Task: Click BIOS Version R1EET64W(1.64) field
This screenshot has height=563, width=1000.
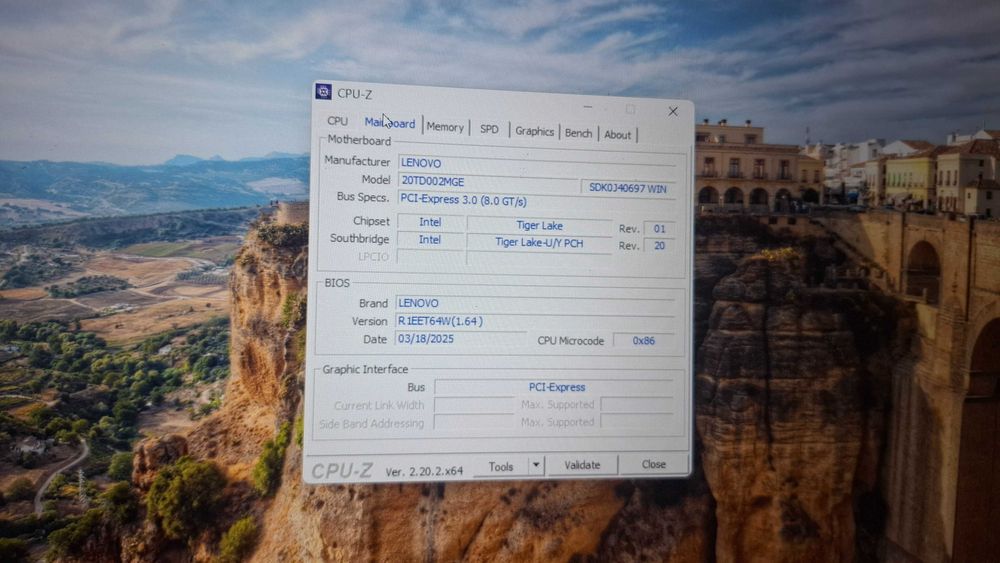Action: (534, 321)
